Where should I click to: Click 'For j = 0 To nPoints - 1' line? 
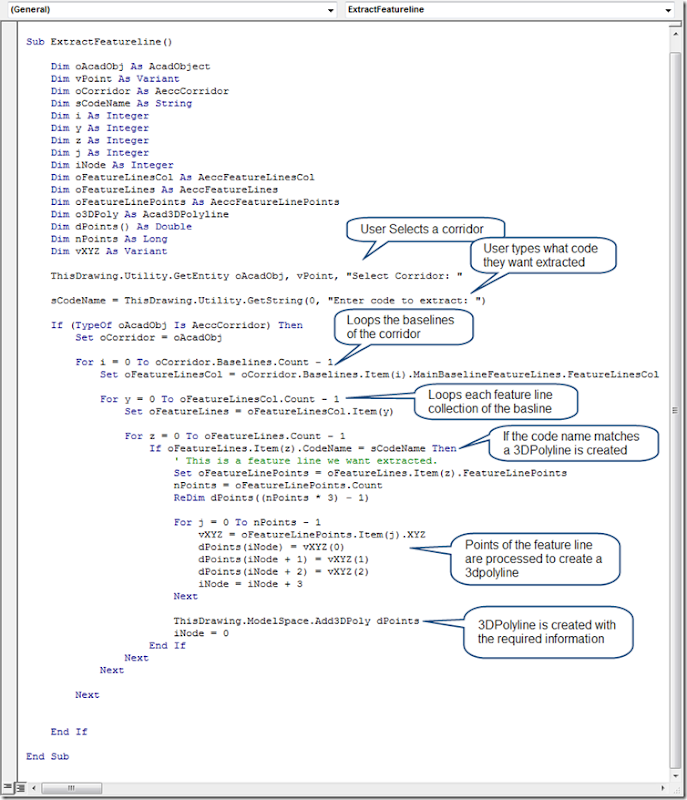click(x=247, y=522)
